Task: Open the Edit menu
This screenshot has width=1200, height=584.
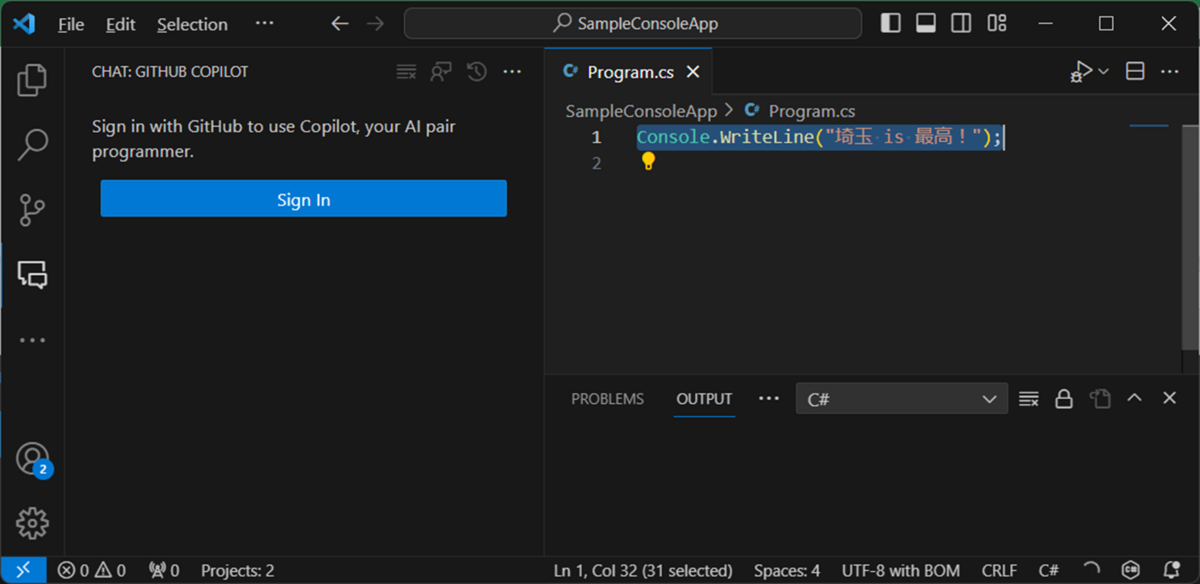Action: tap(121, 24)
